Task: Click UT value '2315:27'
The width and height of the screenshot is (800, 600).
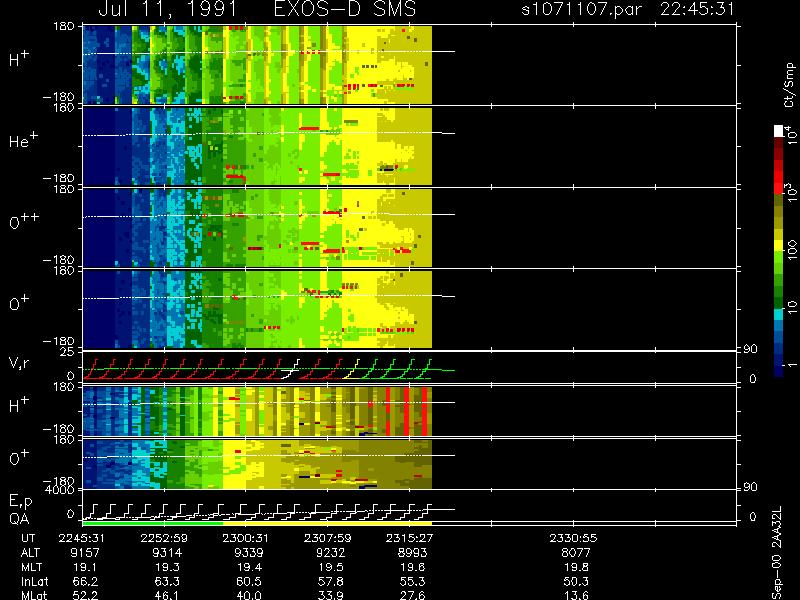Action: (x=409, y=538)
